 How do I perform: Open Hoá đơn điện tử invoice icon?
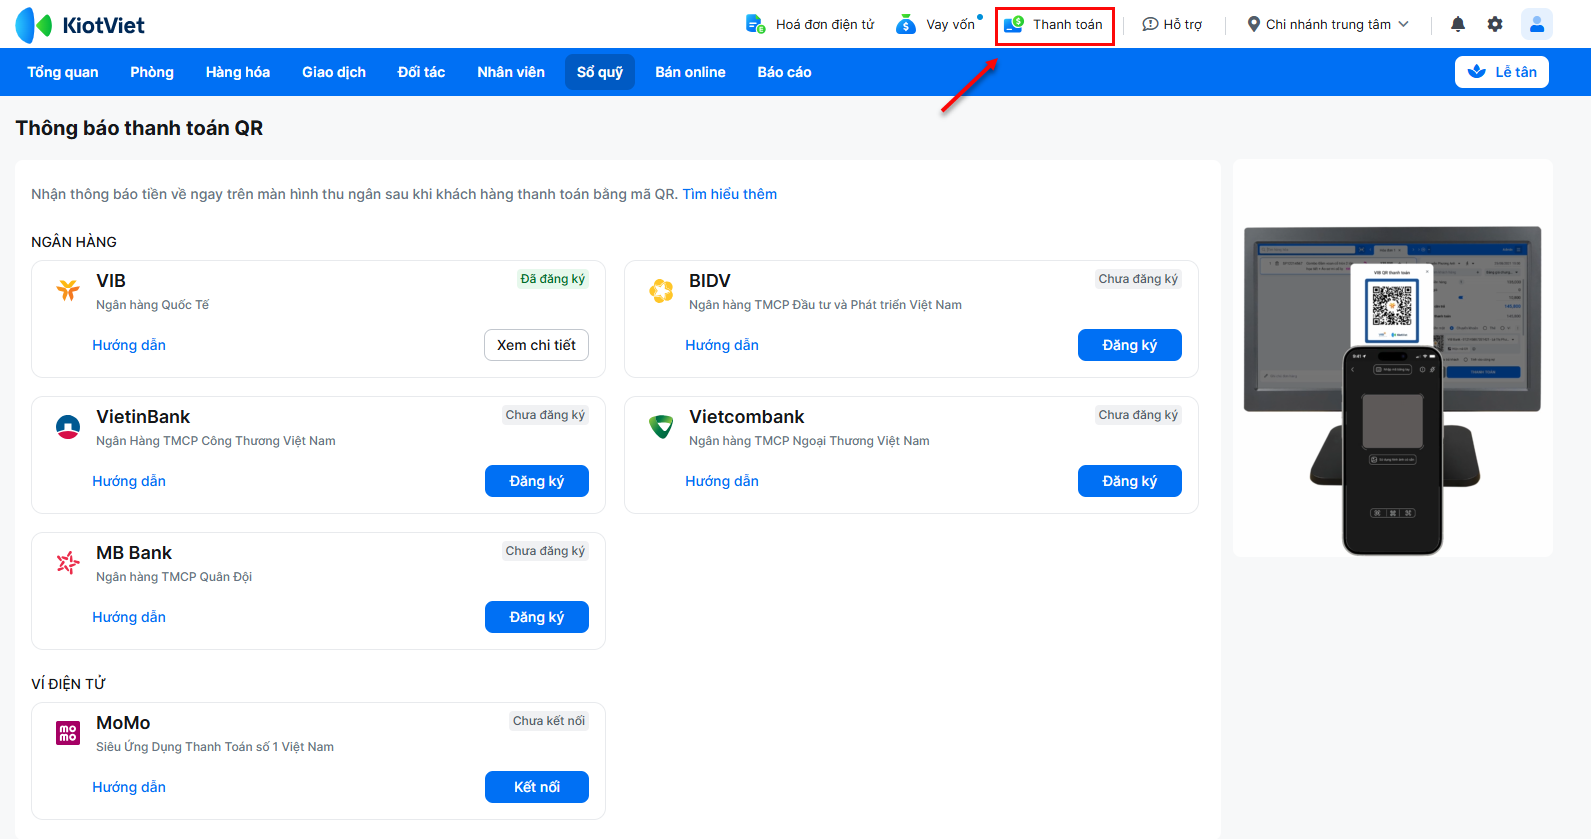pyautogui.click(x=756, y=24)
